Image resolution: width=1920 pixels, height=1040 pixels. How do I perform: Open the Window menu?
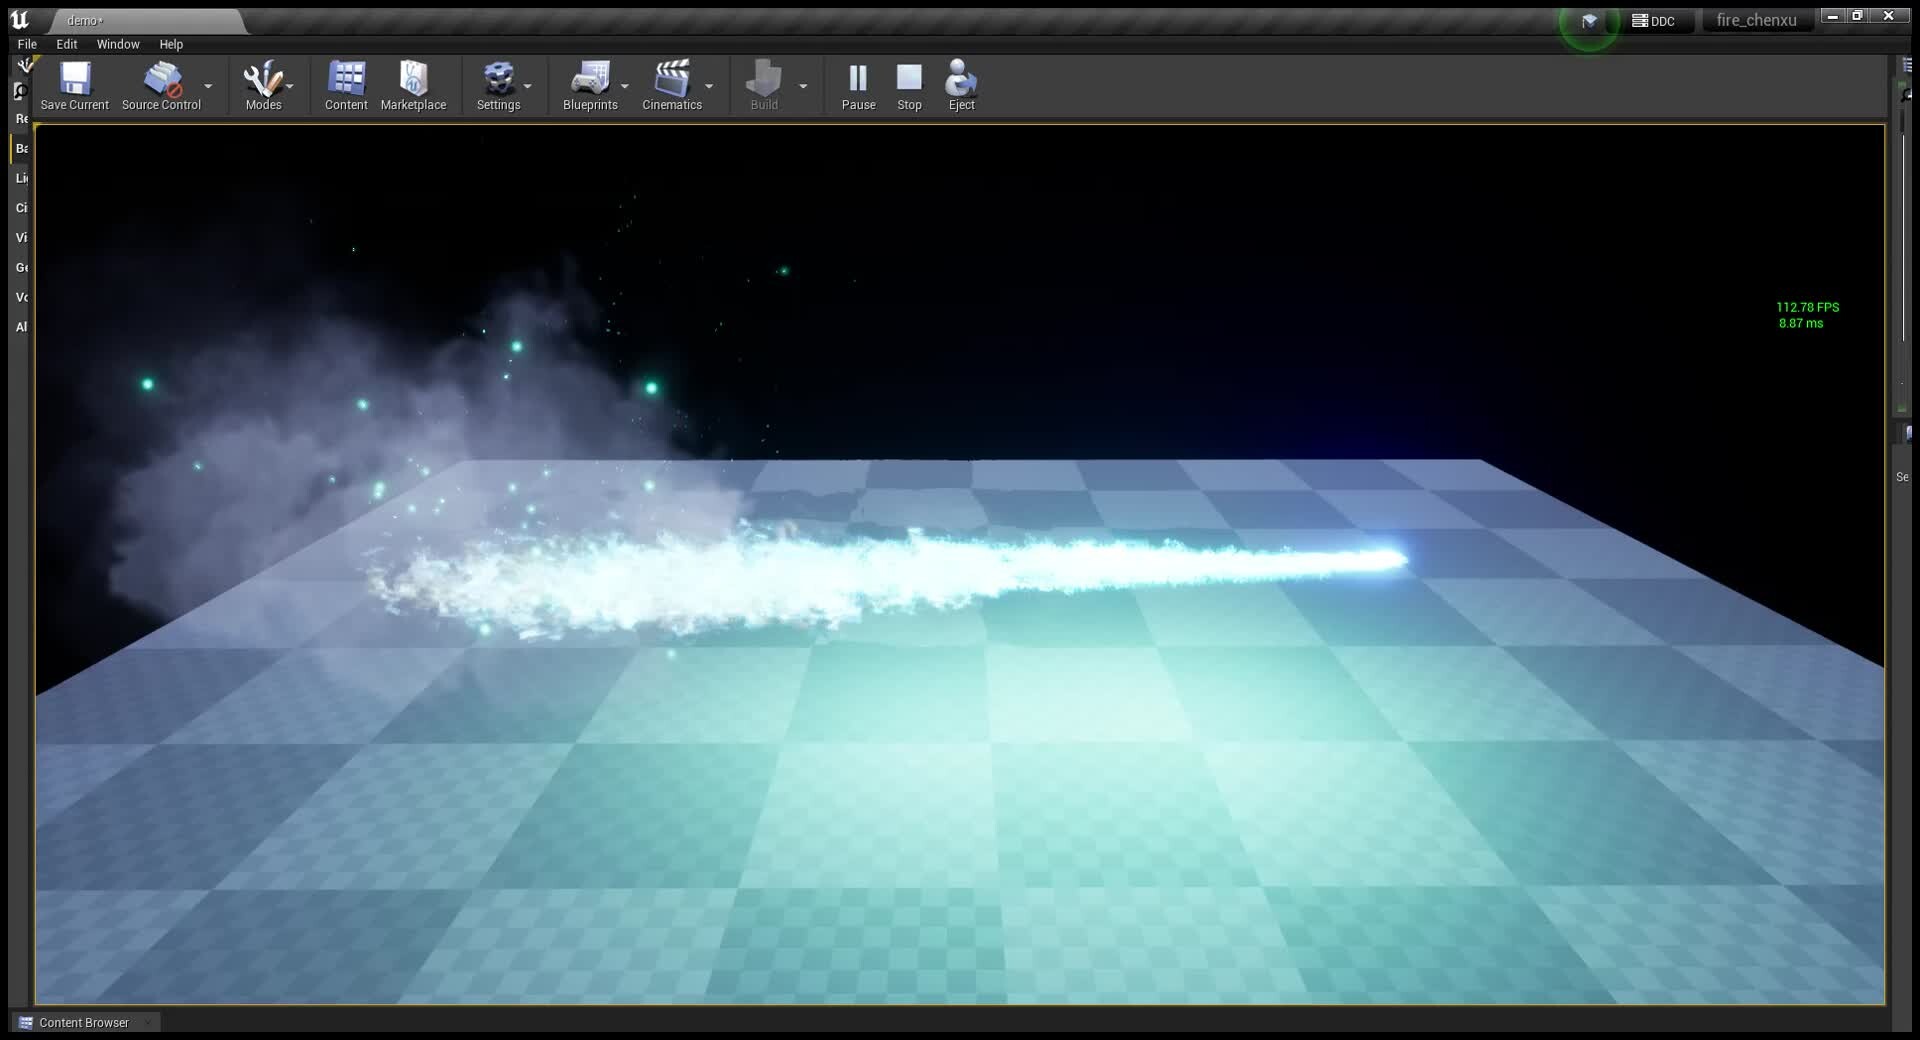tap(118, 44)
